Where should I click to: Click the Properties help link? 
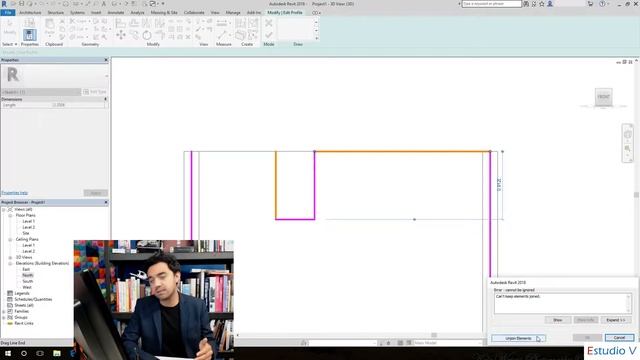(x=15, y=193)
